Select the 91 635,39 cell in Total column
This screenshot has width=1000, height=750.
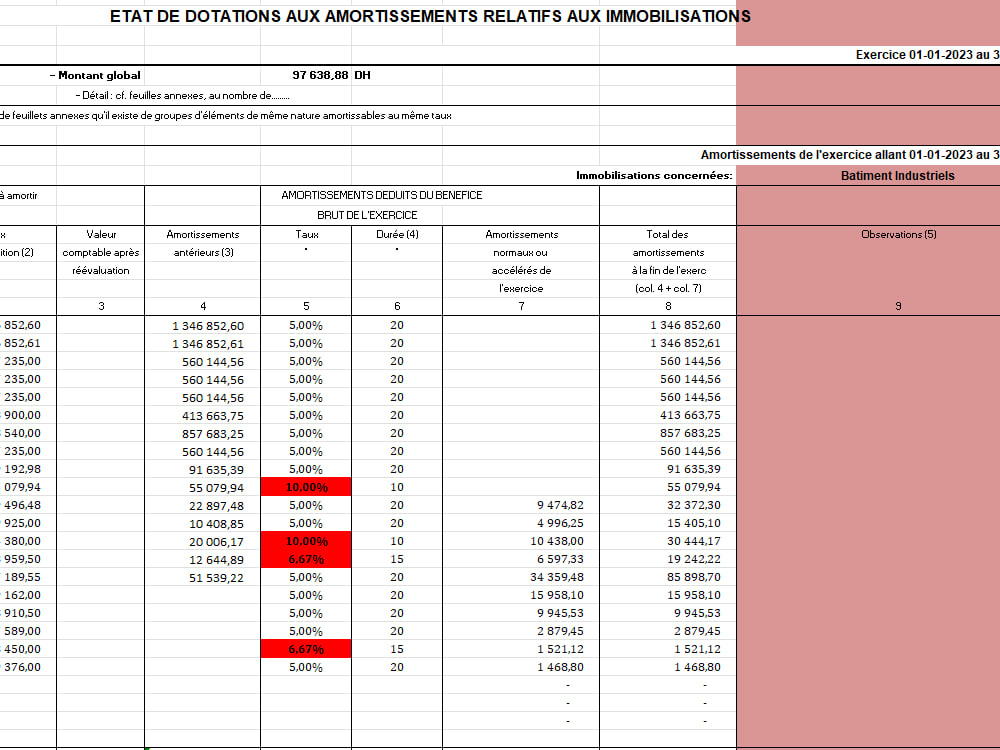pyautogui.click(x=694, y=469)
